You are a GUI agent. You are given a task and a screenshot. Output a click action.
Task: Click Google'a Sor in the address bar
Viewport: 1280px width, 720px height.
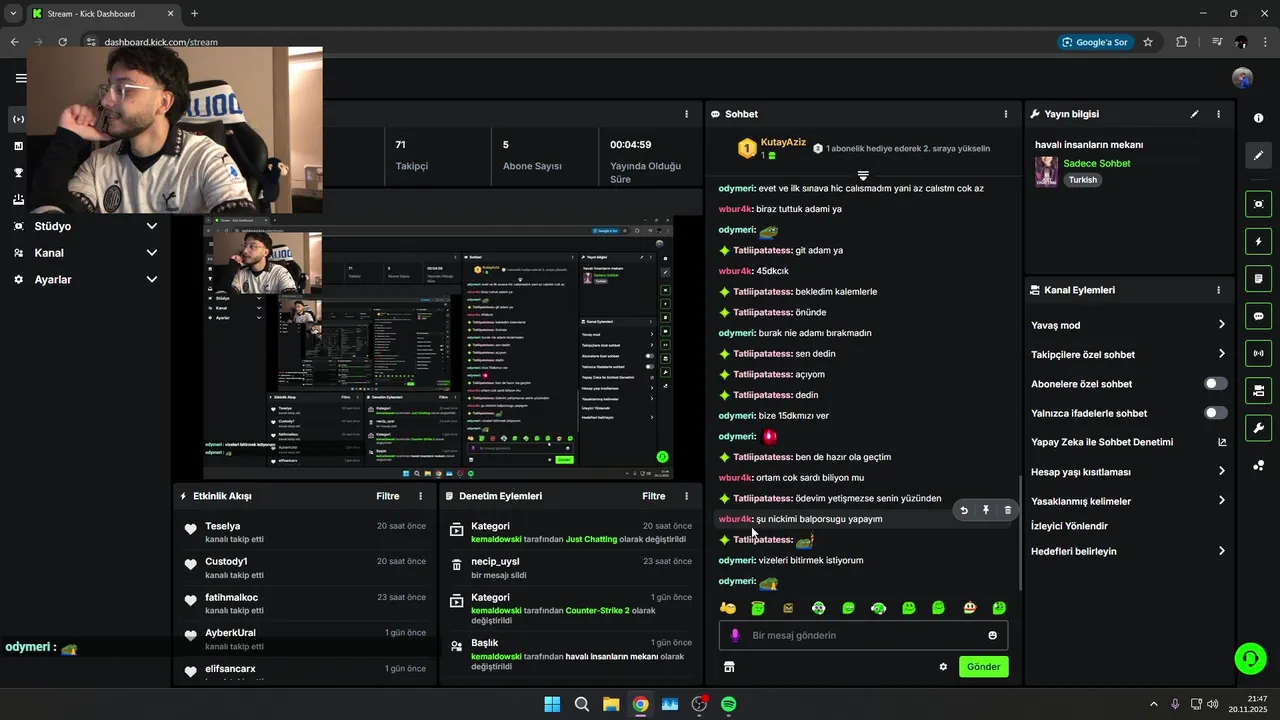pos(1095,42)
